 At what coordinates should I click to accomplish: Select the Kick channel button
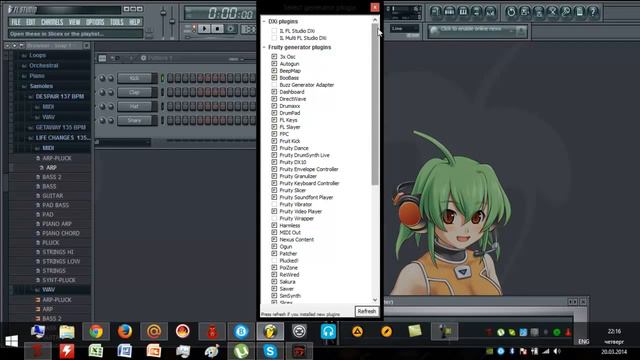tap(134, 78)
